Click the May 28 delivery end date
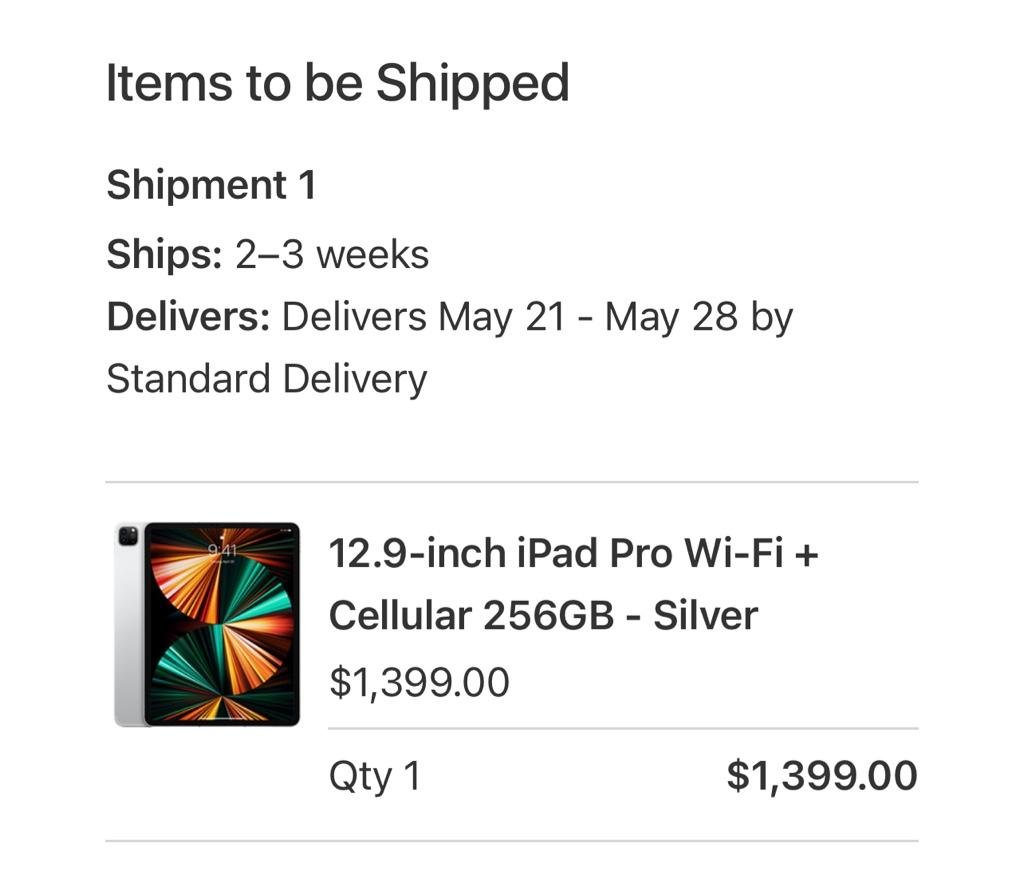Screen dimensions: 1024x887 [x=671, y=318]
